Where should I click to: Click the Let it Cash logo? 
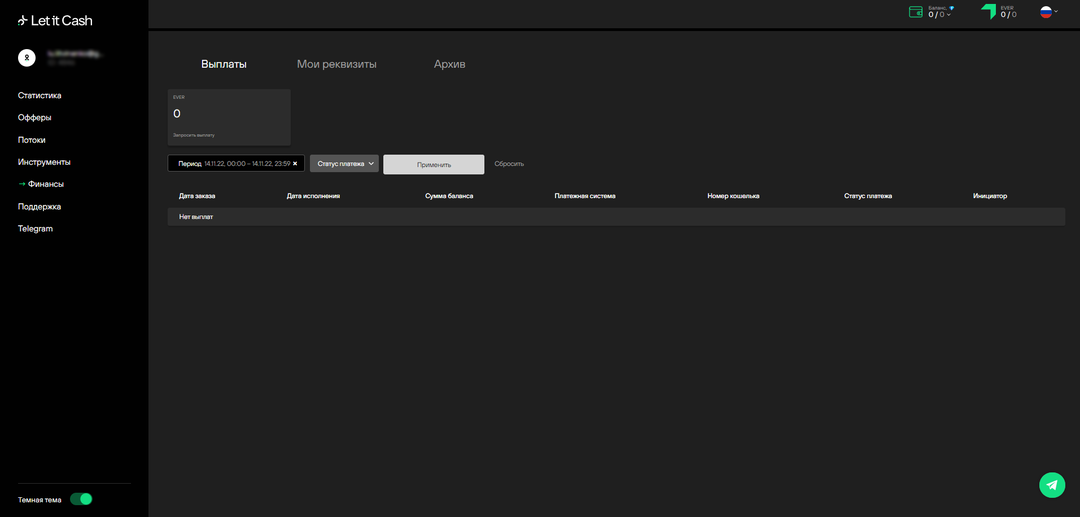55,20
